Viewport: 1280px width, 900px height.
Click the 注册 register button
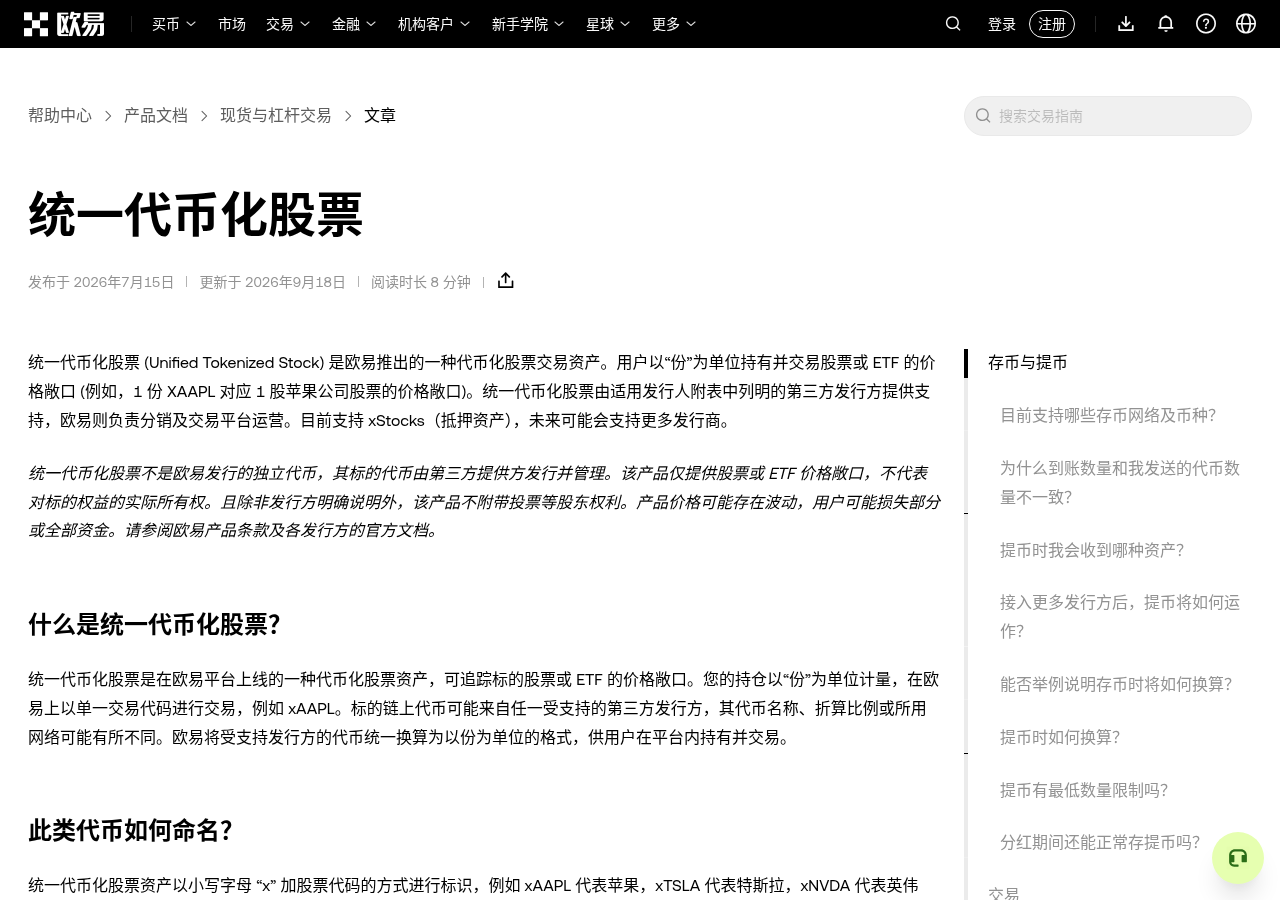[x=1052, y=24]
